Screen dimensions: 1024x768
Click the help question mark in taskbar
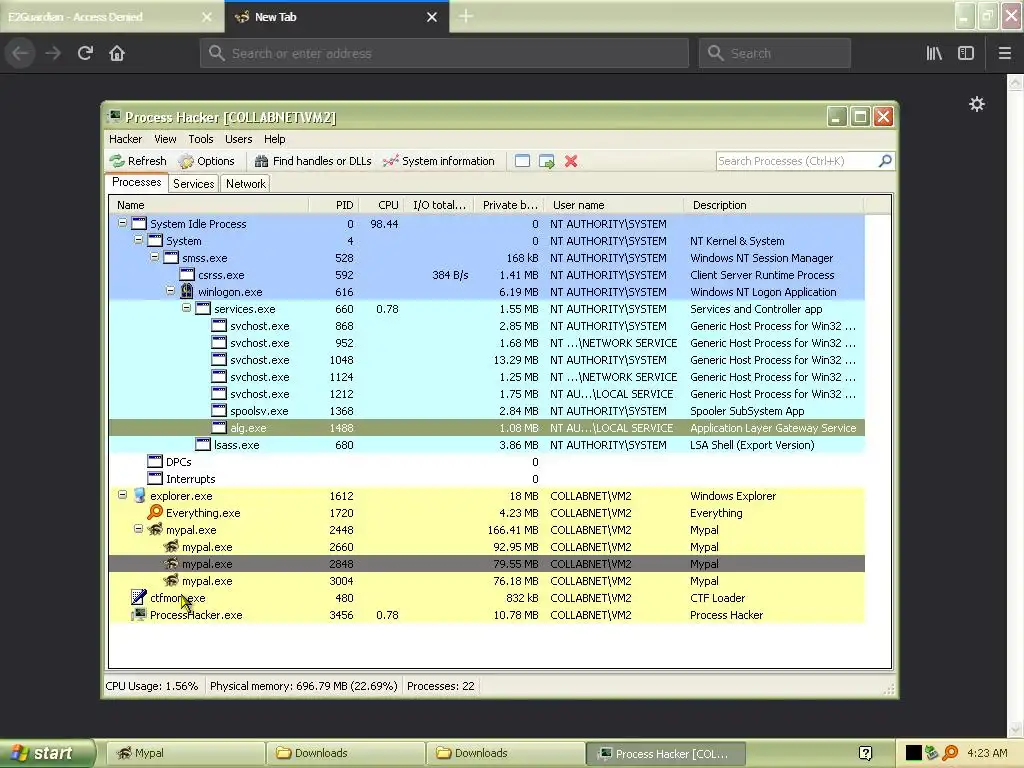point(865,753)
